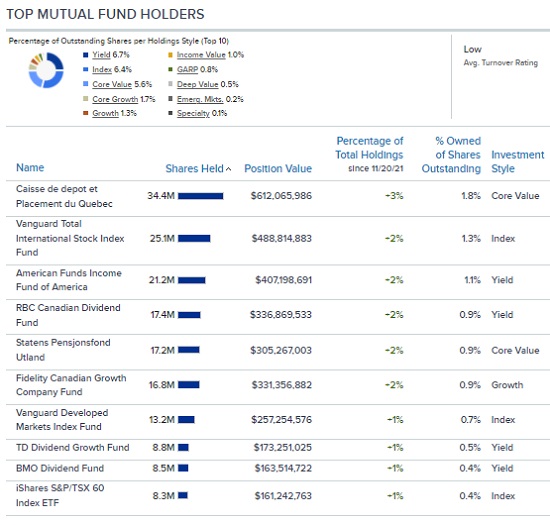Click the 25.1M shares bar
This screenshot has width=550, height=525.
point(194,238)
